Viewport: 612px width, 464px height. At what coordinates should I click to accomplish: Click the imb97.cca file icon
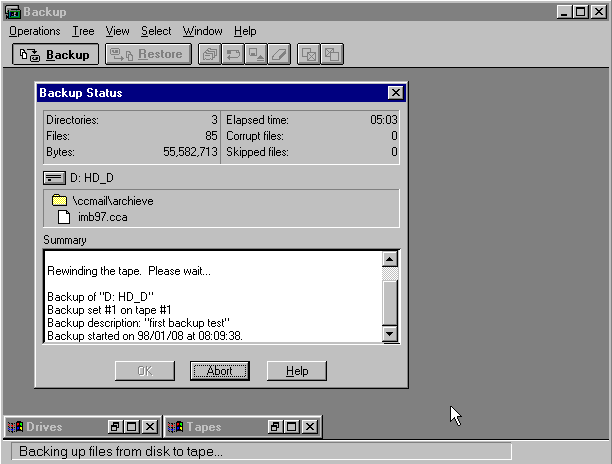[64, 217]
